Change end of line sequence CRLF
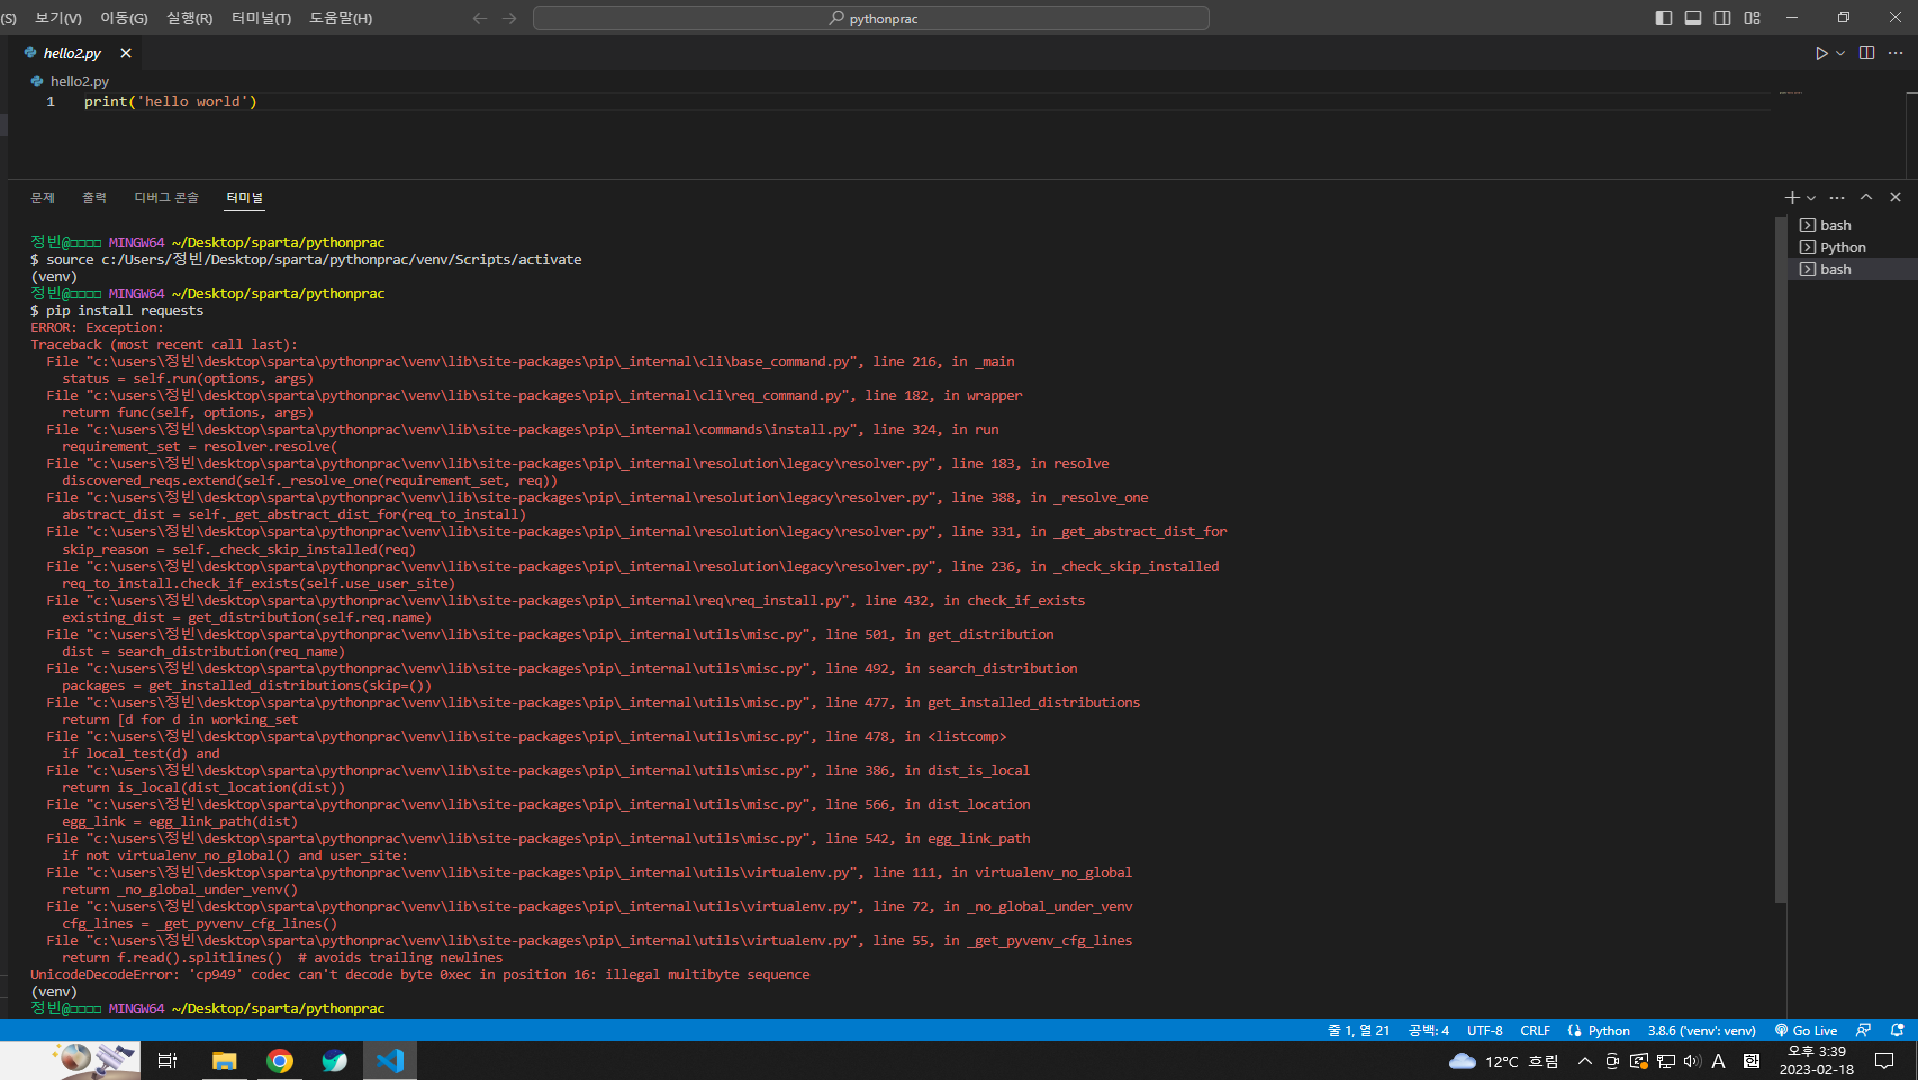The height and width of the screenshot is (1080, 1918). 1535,1031
